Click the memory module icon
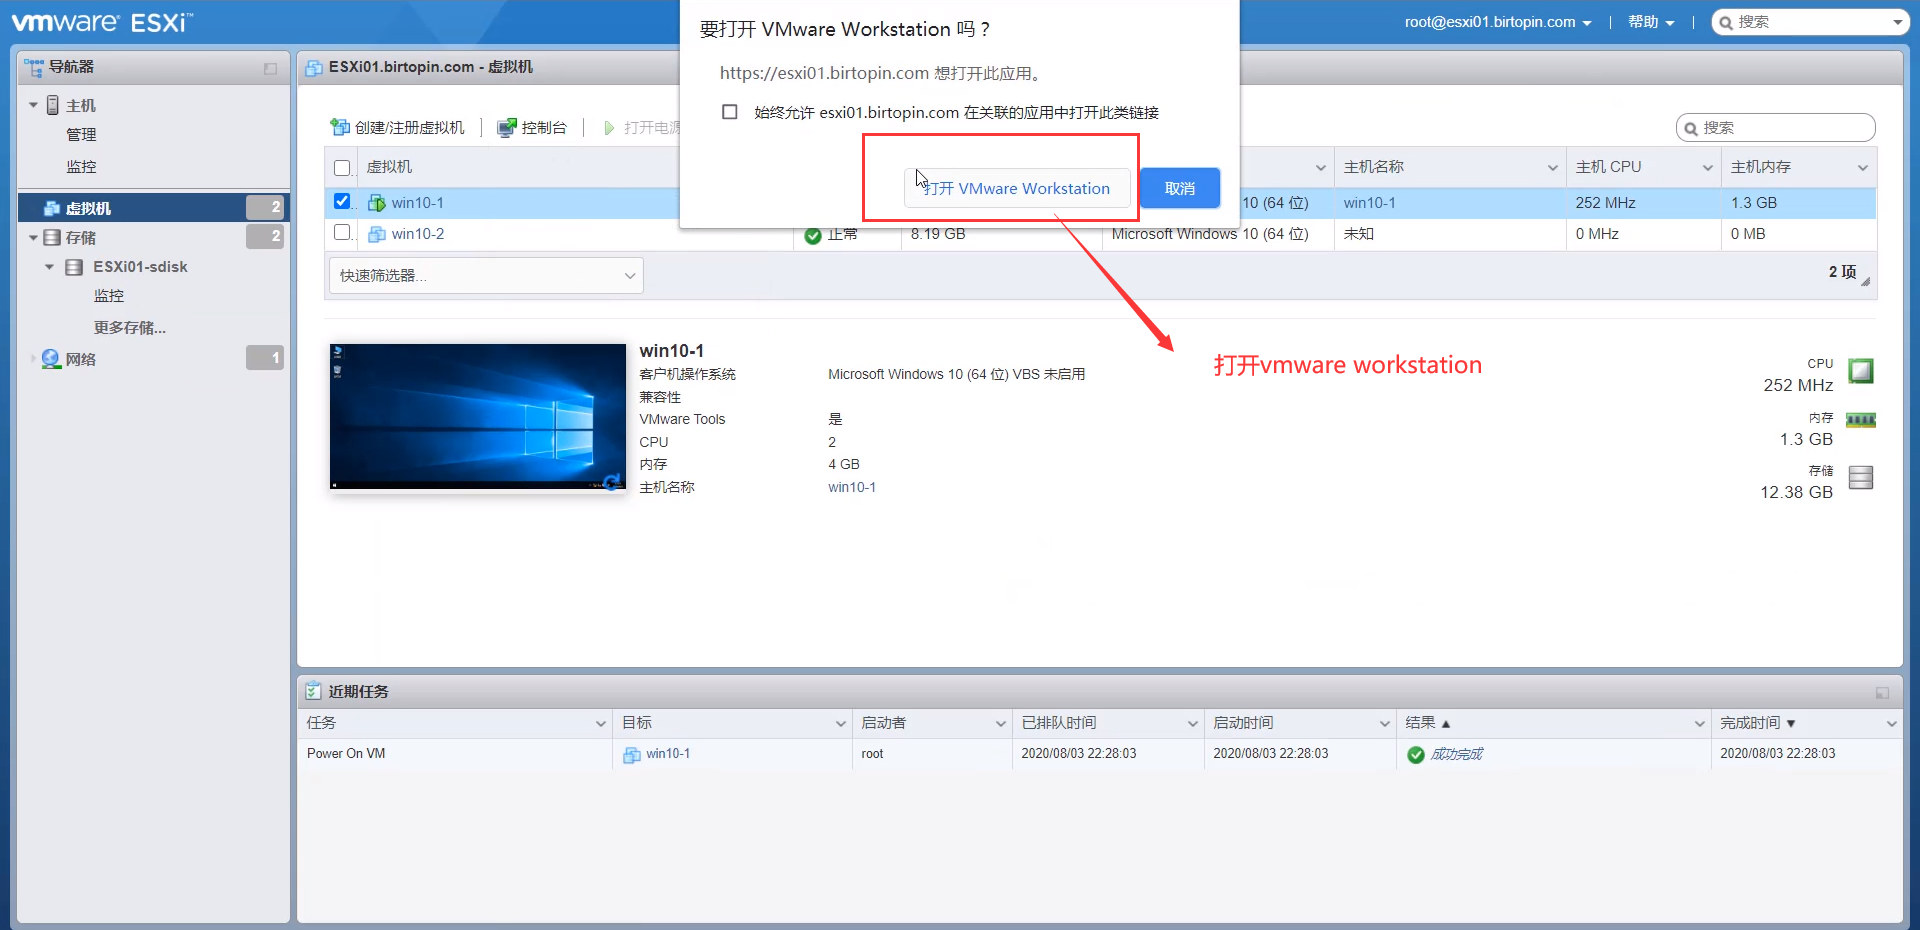Image resolution: width=1920 pixels, height=930 pixels. [x=1861, y=420]
